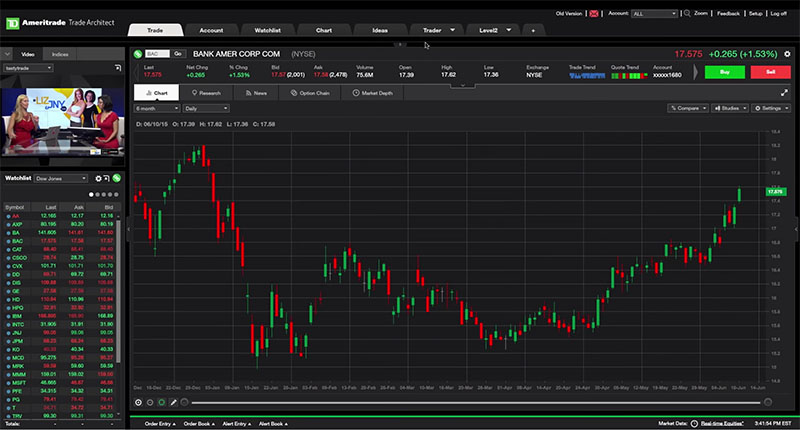This screenshot has width=800, height=430.
Task: Open the Studies dropdown
Action: pos(730,108)
